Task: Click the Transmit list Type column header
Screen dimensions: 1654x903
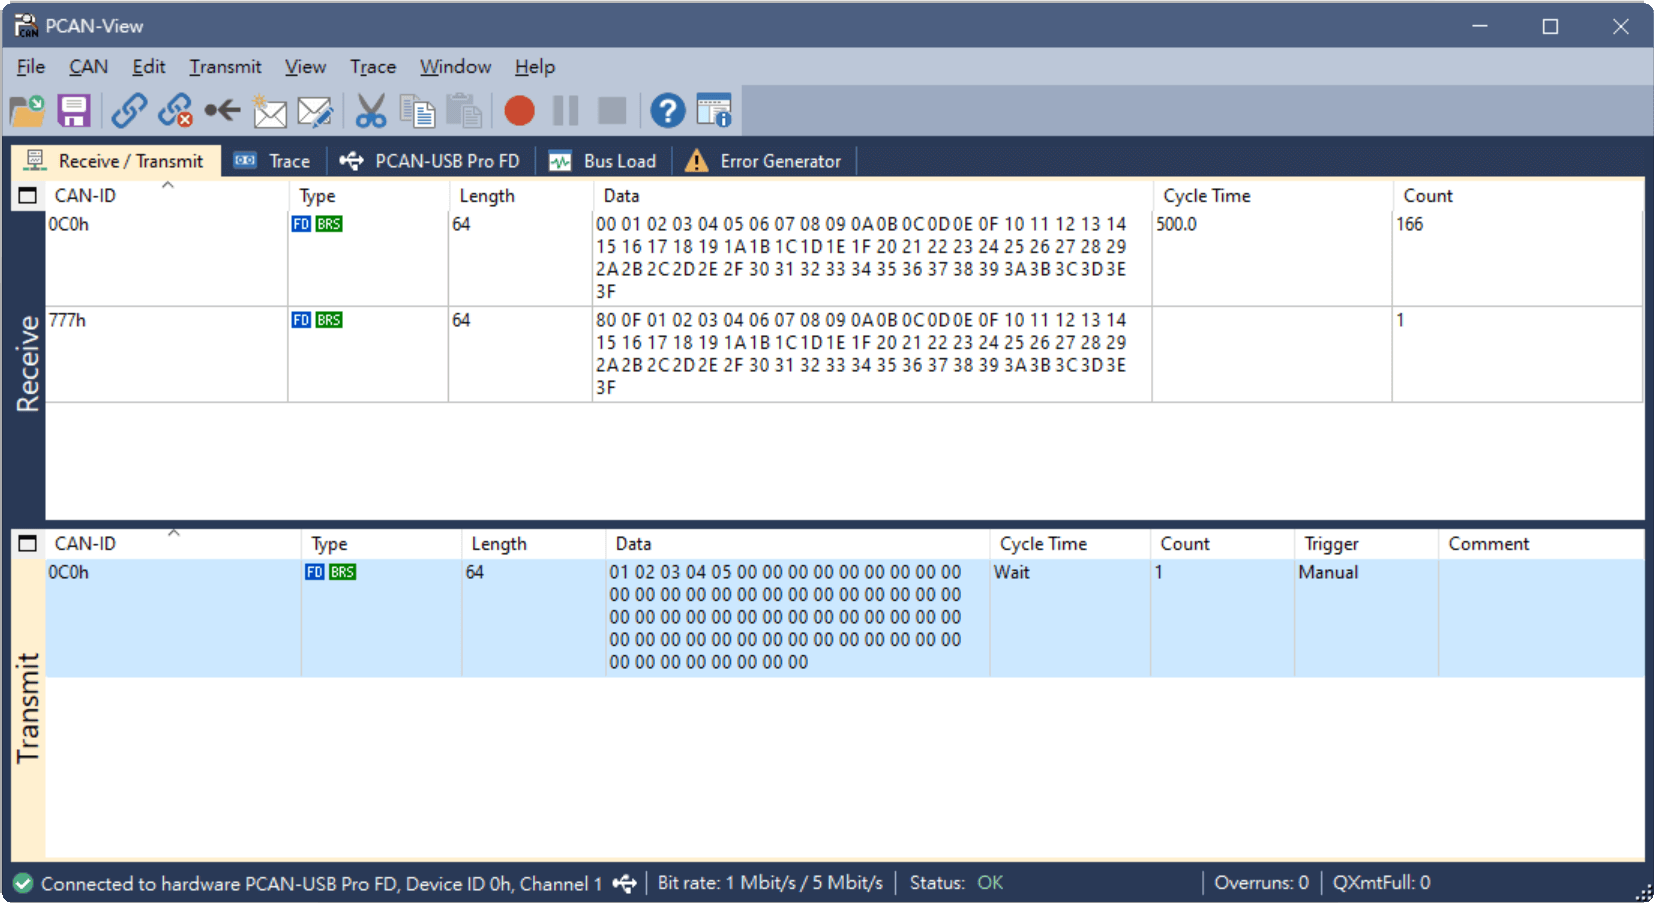Action: [x=381, y=543]
